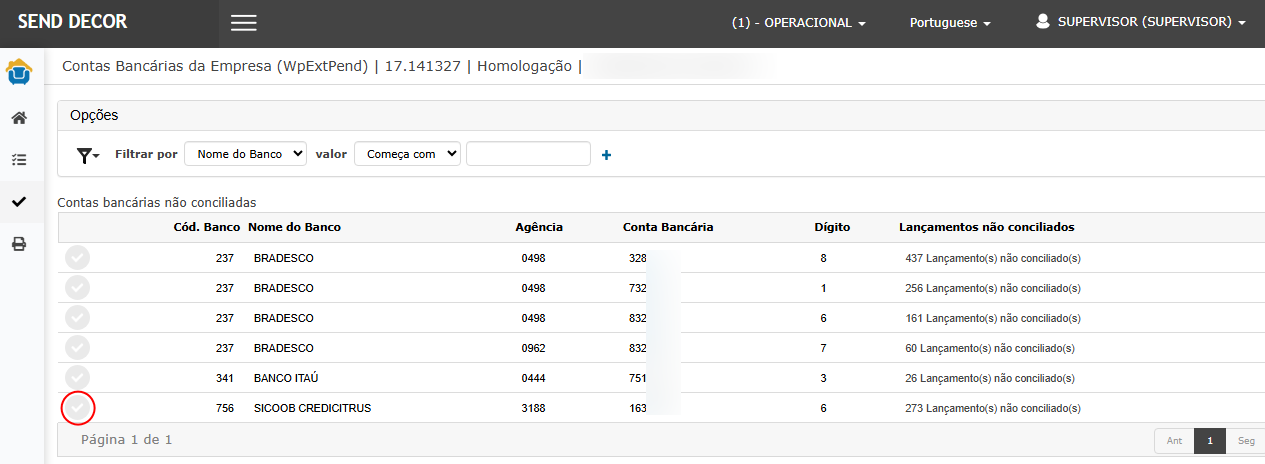Open the hamburger menu in top bar
1265x464 pixels.
pos(244,23)
